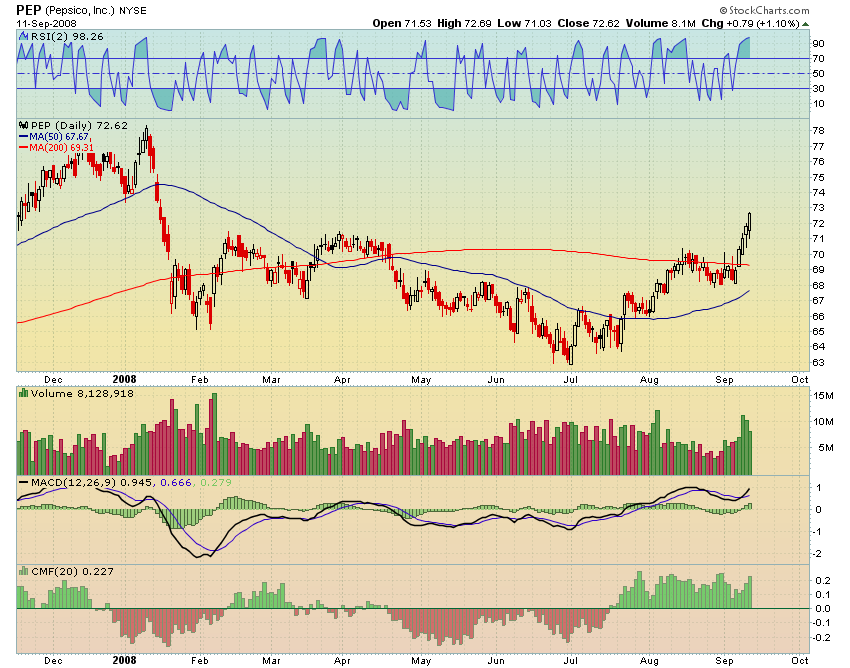Click the 78 price axis label
The image size is (850, 668).
pyautogui.click(x=819, y=131)
